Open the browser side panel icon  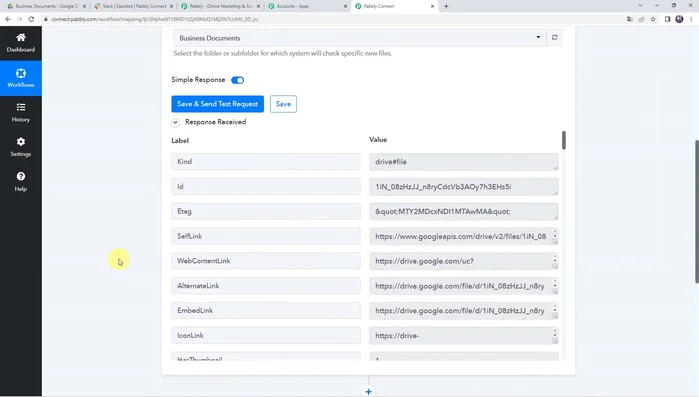point(667,19)
